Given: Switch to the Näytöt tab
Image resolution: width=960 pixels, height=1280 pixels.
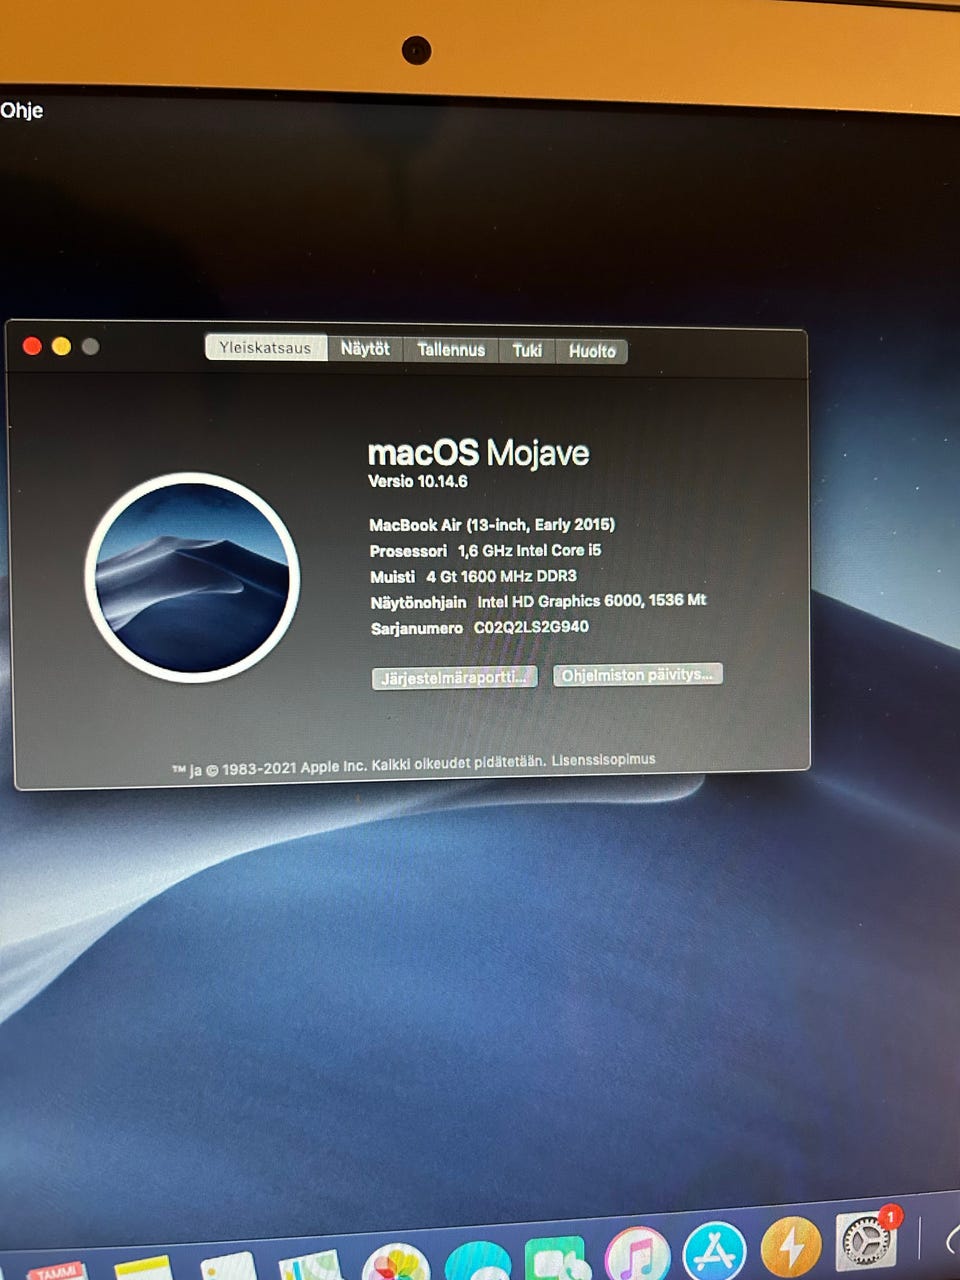Looking at the screenshot, I should [365, 348].
